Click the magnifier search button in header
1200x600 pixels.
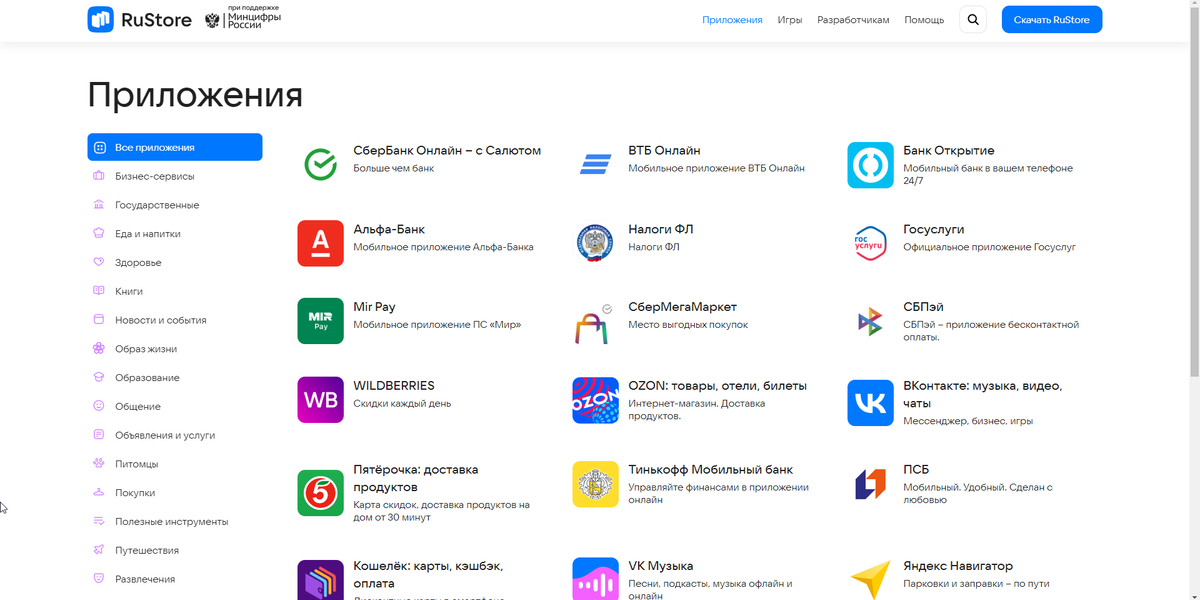pos(973,20)
